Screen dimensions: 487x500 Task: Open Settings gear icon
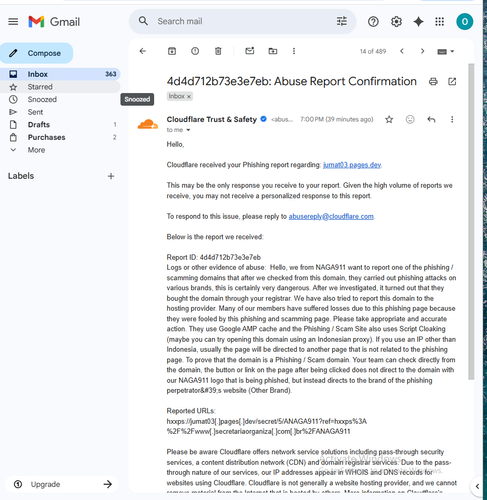pos(396,22)
